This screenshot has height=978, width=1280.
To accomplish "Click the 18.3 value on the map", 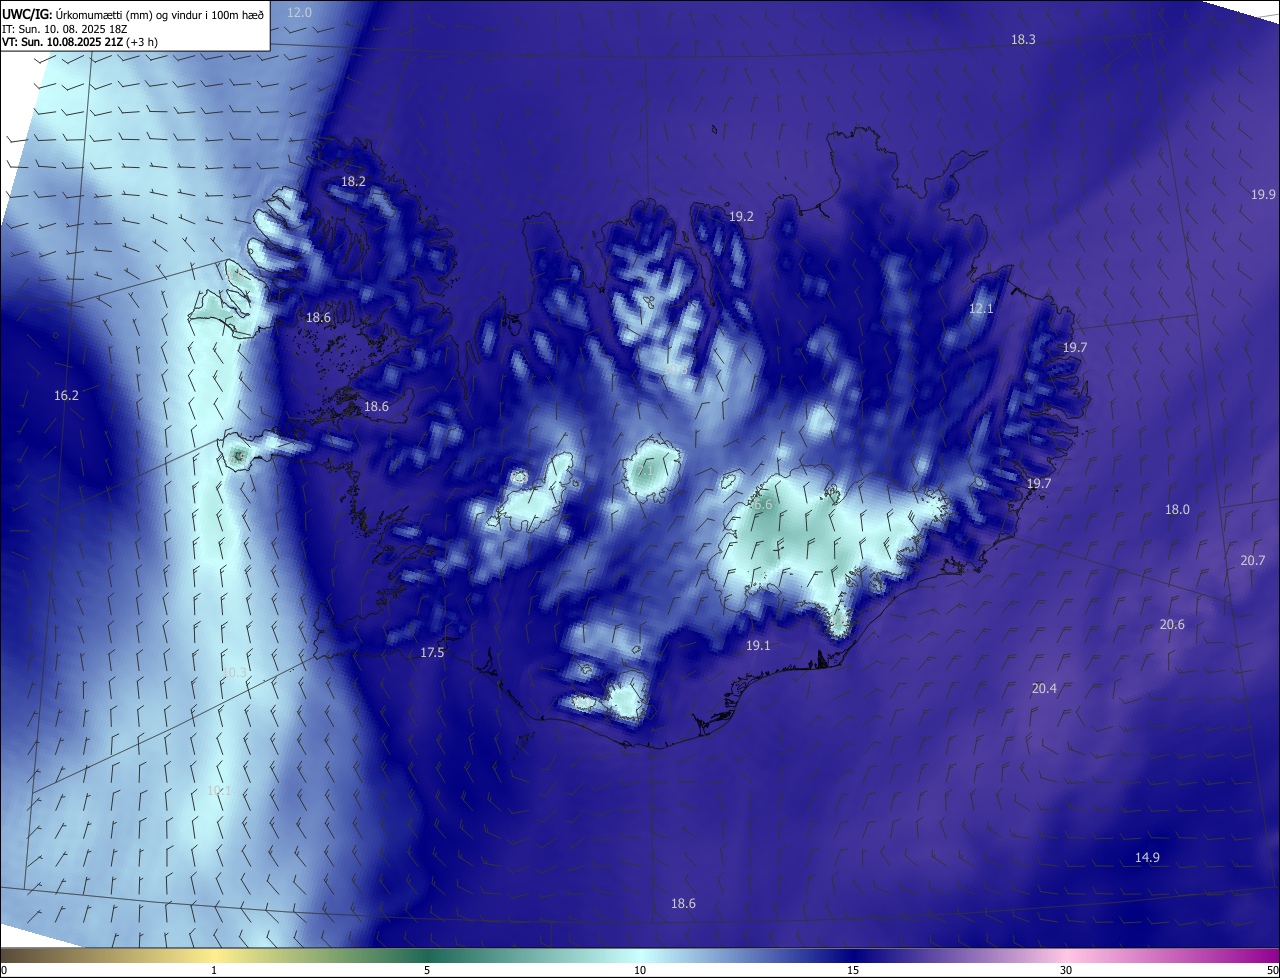I will click(x=1023, y=39).
